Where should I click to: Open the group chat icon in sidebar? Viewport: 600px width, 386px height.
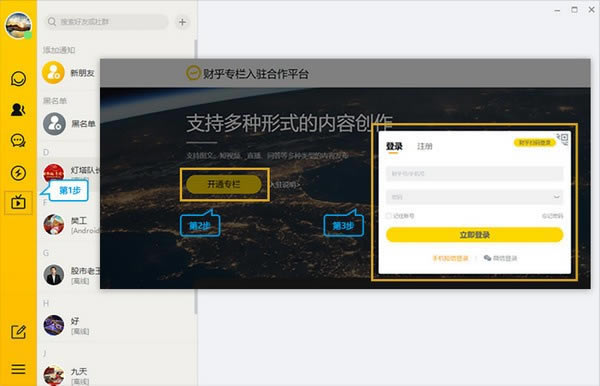tap(18, 141)
